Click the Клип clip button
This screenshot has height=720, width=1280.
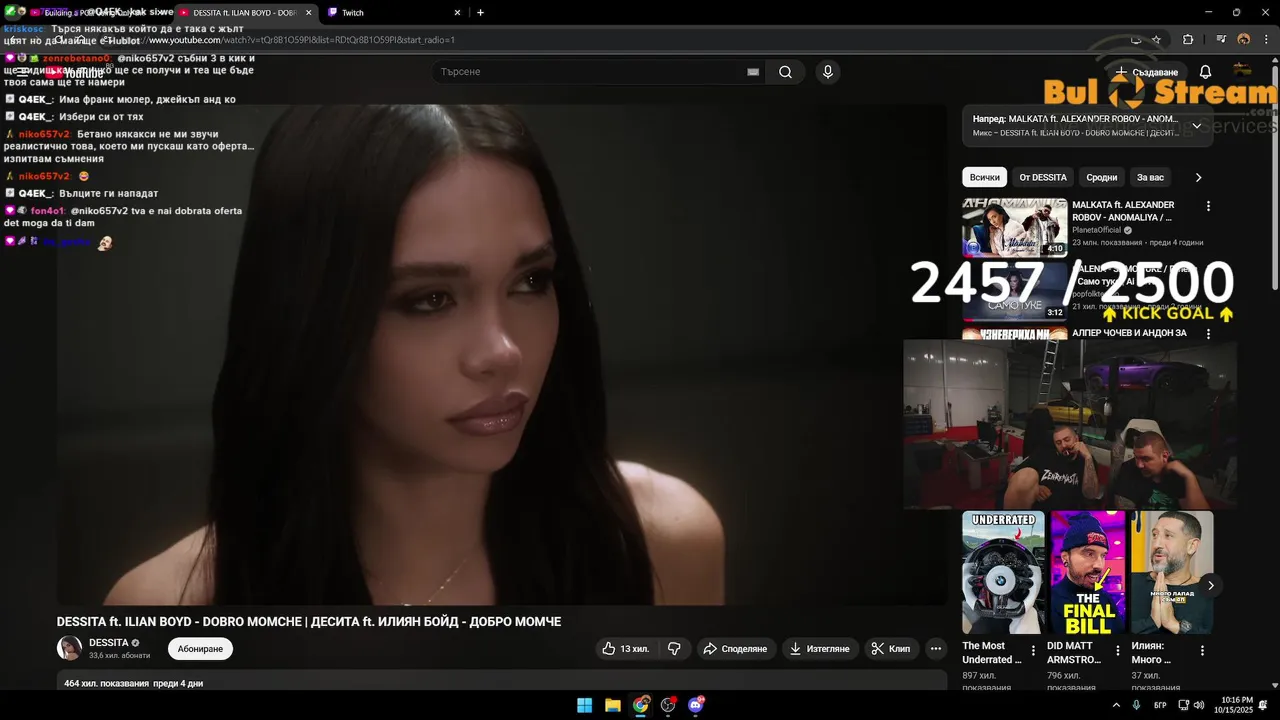pos(890,649)
